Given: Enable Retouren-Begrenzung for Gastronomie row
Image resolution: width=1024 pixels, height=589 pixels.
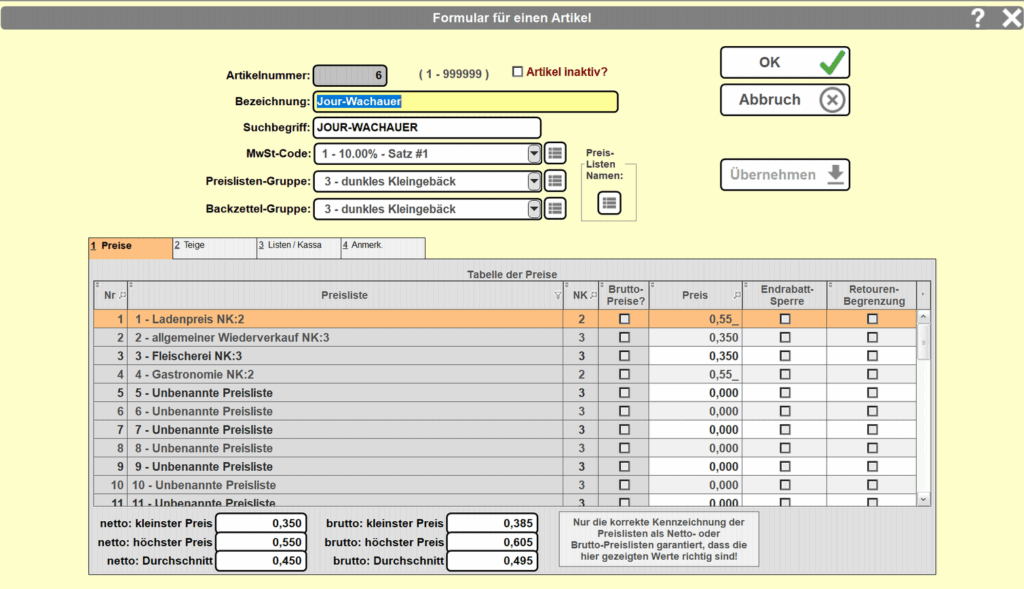Looking at the screenshot, I should tap(872, 374).
